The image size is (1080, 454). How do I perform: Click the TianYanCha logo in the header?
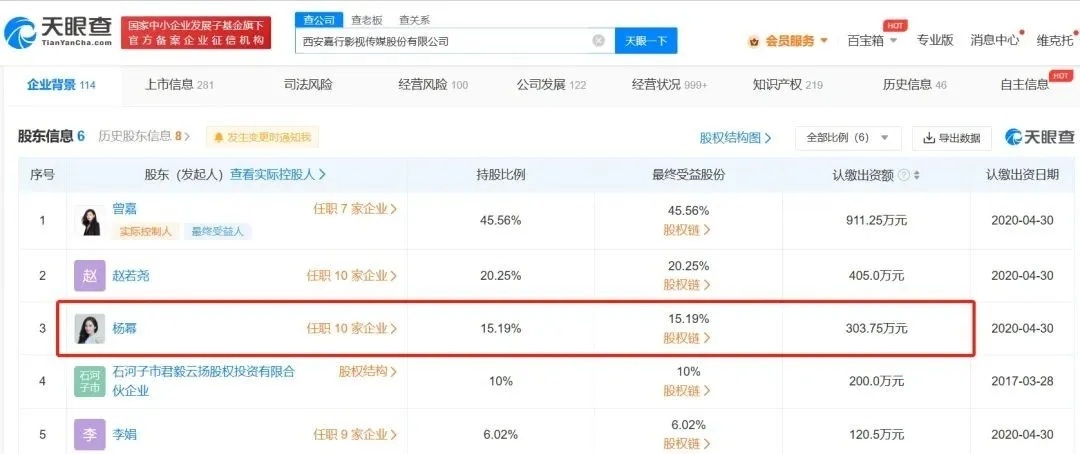pyautogui.click(x=59, y=32)
